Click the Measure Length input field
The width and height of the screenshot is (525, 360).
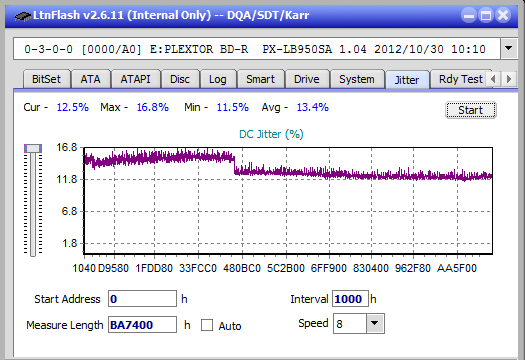[x=142, y=325]
